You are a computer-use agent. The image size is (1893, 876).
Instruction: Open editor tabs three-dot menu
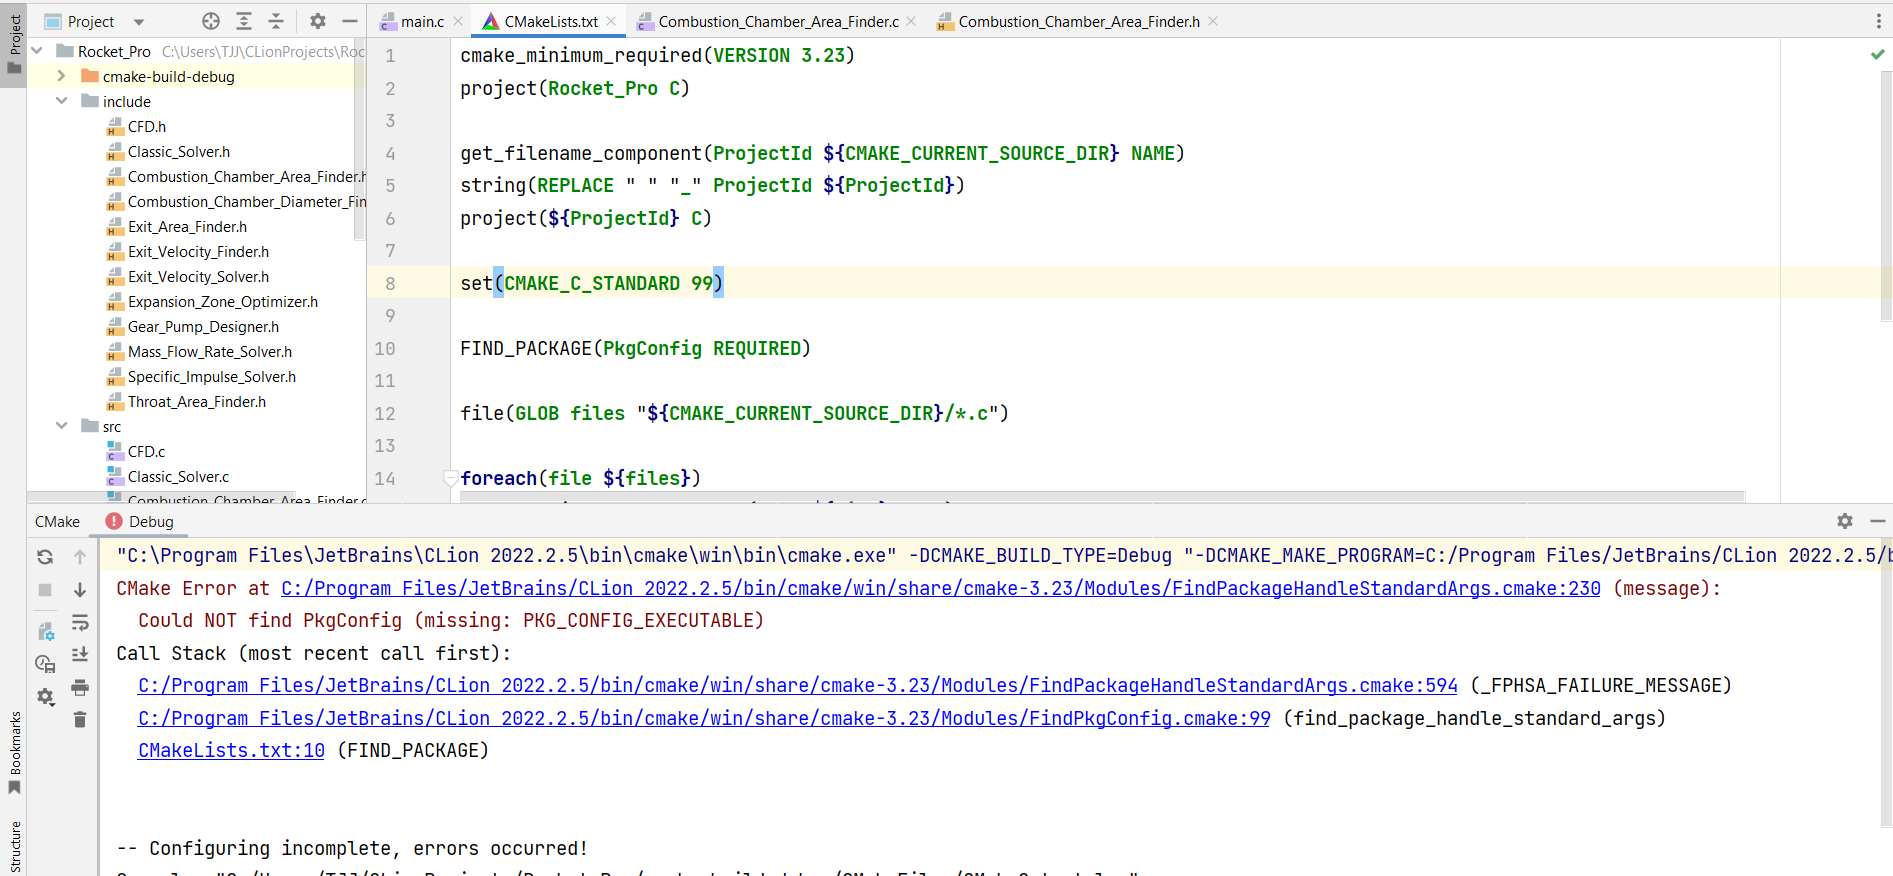point(1878,21)
